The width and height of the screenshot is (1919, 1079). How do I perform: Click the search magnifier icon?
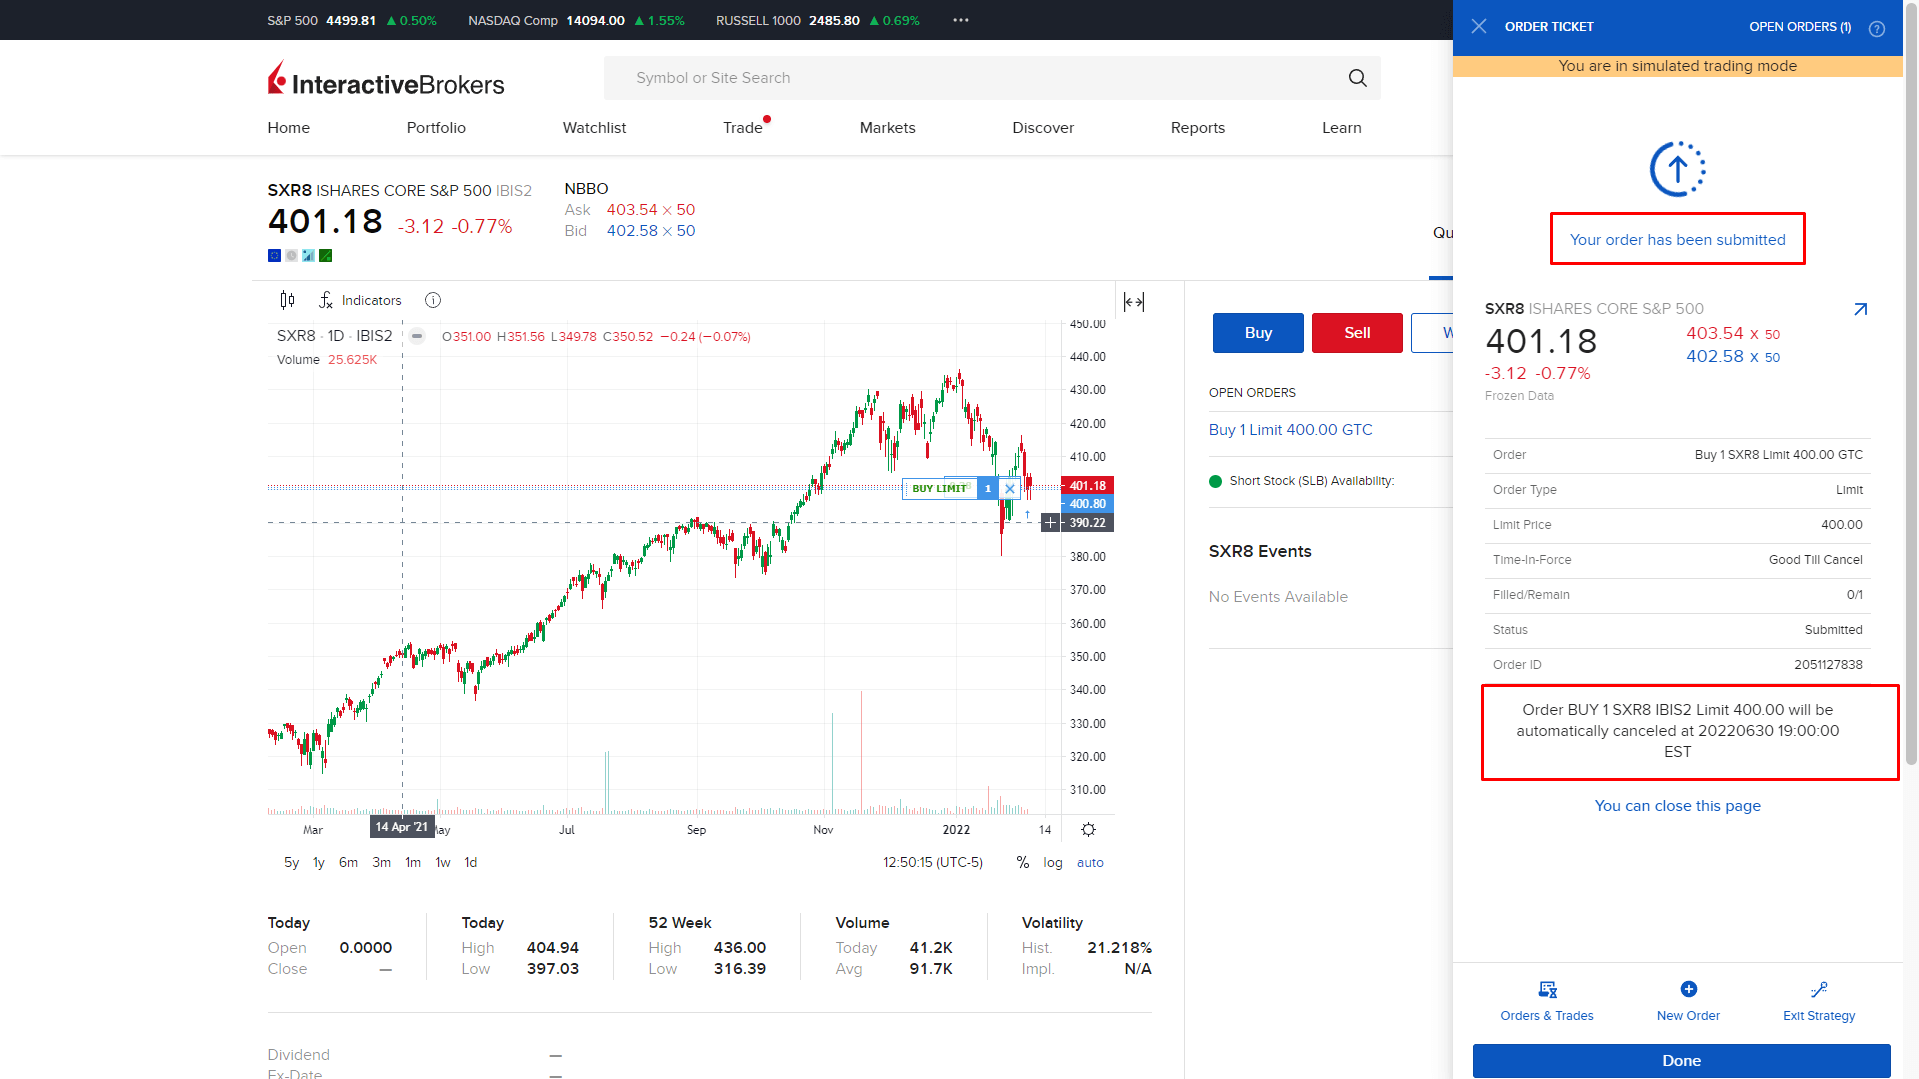[1357, 78]
